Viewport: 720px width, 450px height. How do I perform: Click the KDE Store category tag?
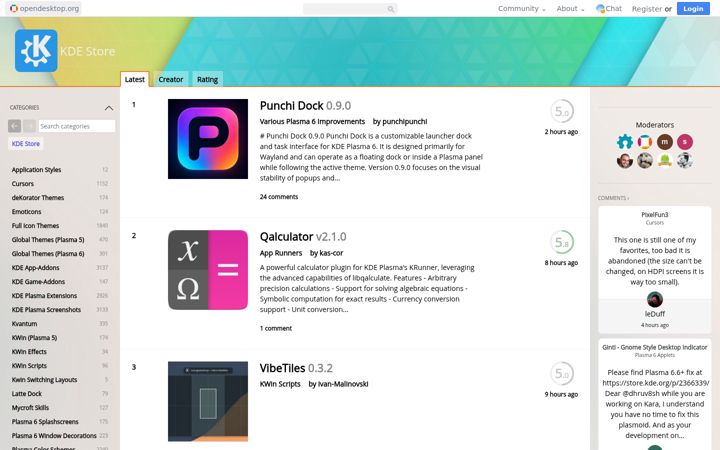click(x=26, y=144)
